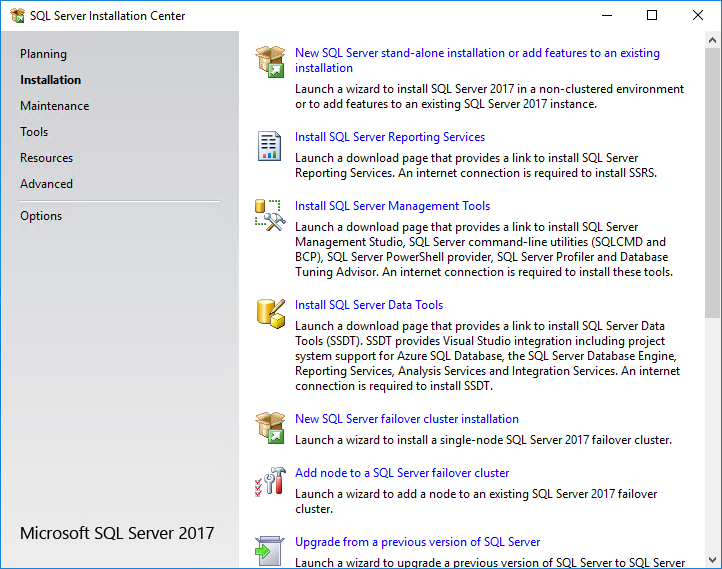Minimize the Installation Center window
Image resolution: width=722 pixels, height=569 pixels.
click(607, 16)
